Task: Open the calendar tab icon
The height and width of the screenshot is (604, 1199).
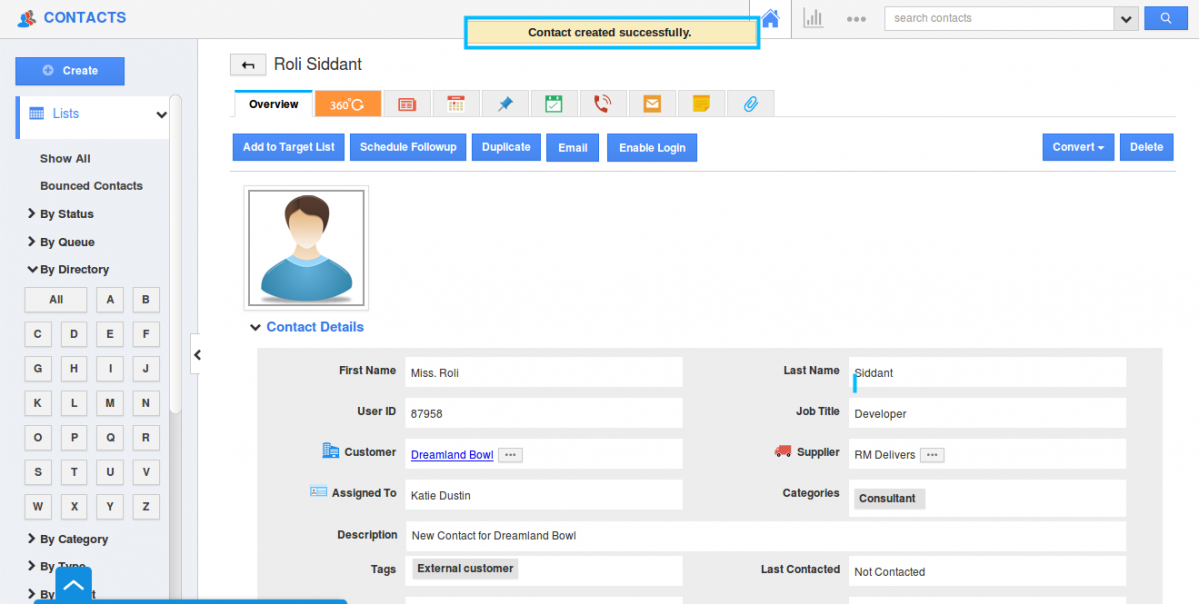Action: click(456, 104)
